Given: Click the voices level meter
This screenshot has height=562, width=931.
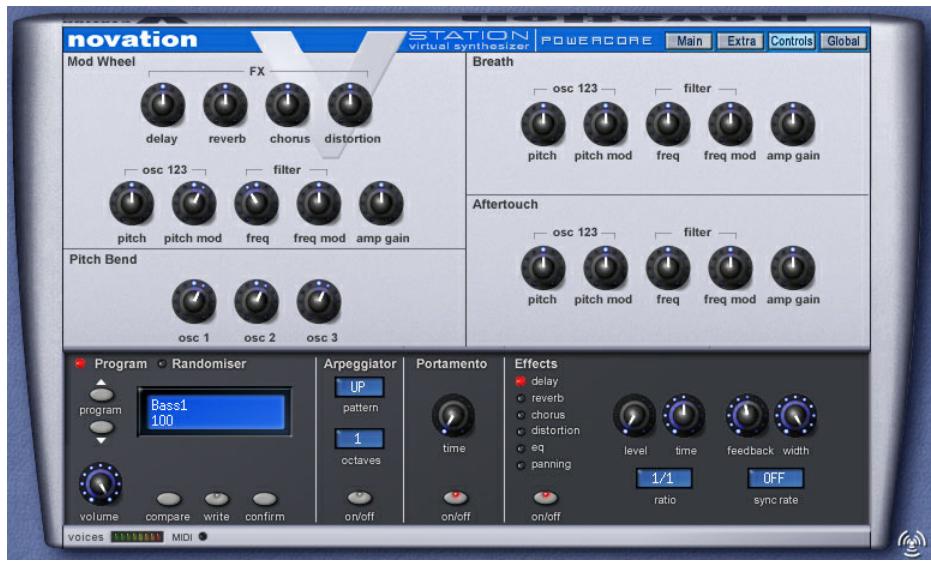Looking at the screenshot, I should tap(137, 536).
